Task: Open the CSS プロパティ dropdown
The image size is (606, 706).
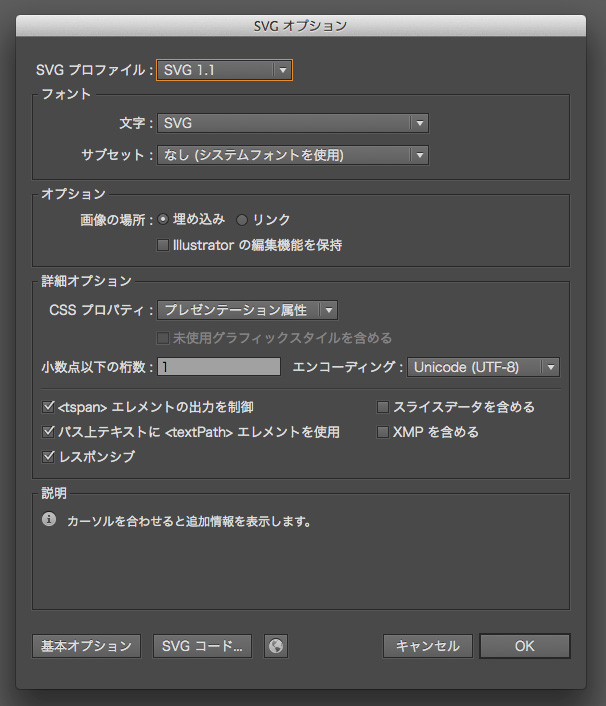Action: pos(247,310)
